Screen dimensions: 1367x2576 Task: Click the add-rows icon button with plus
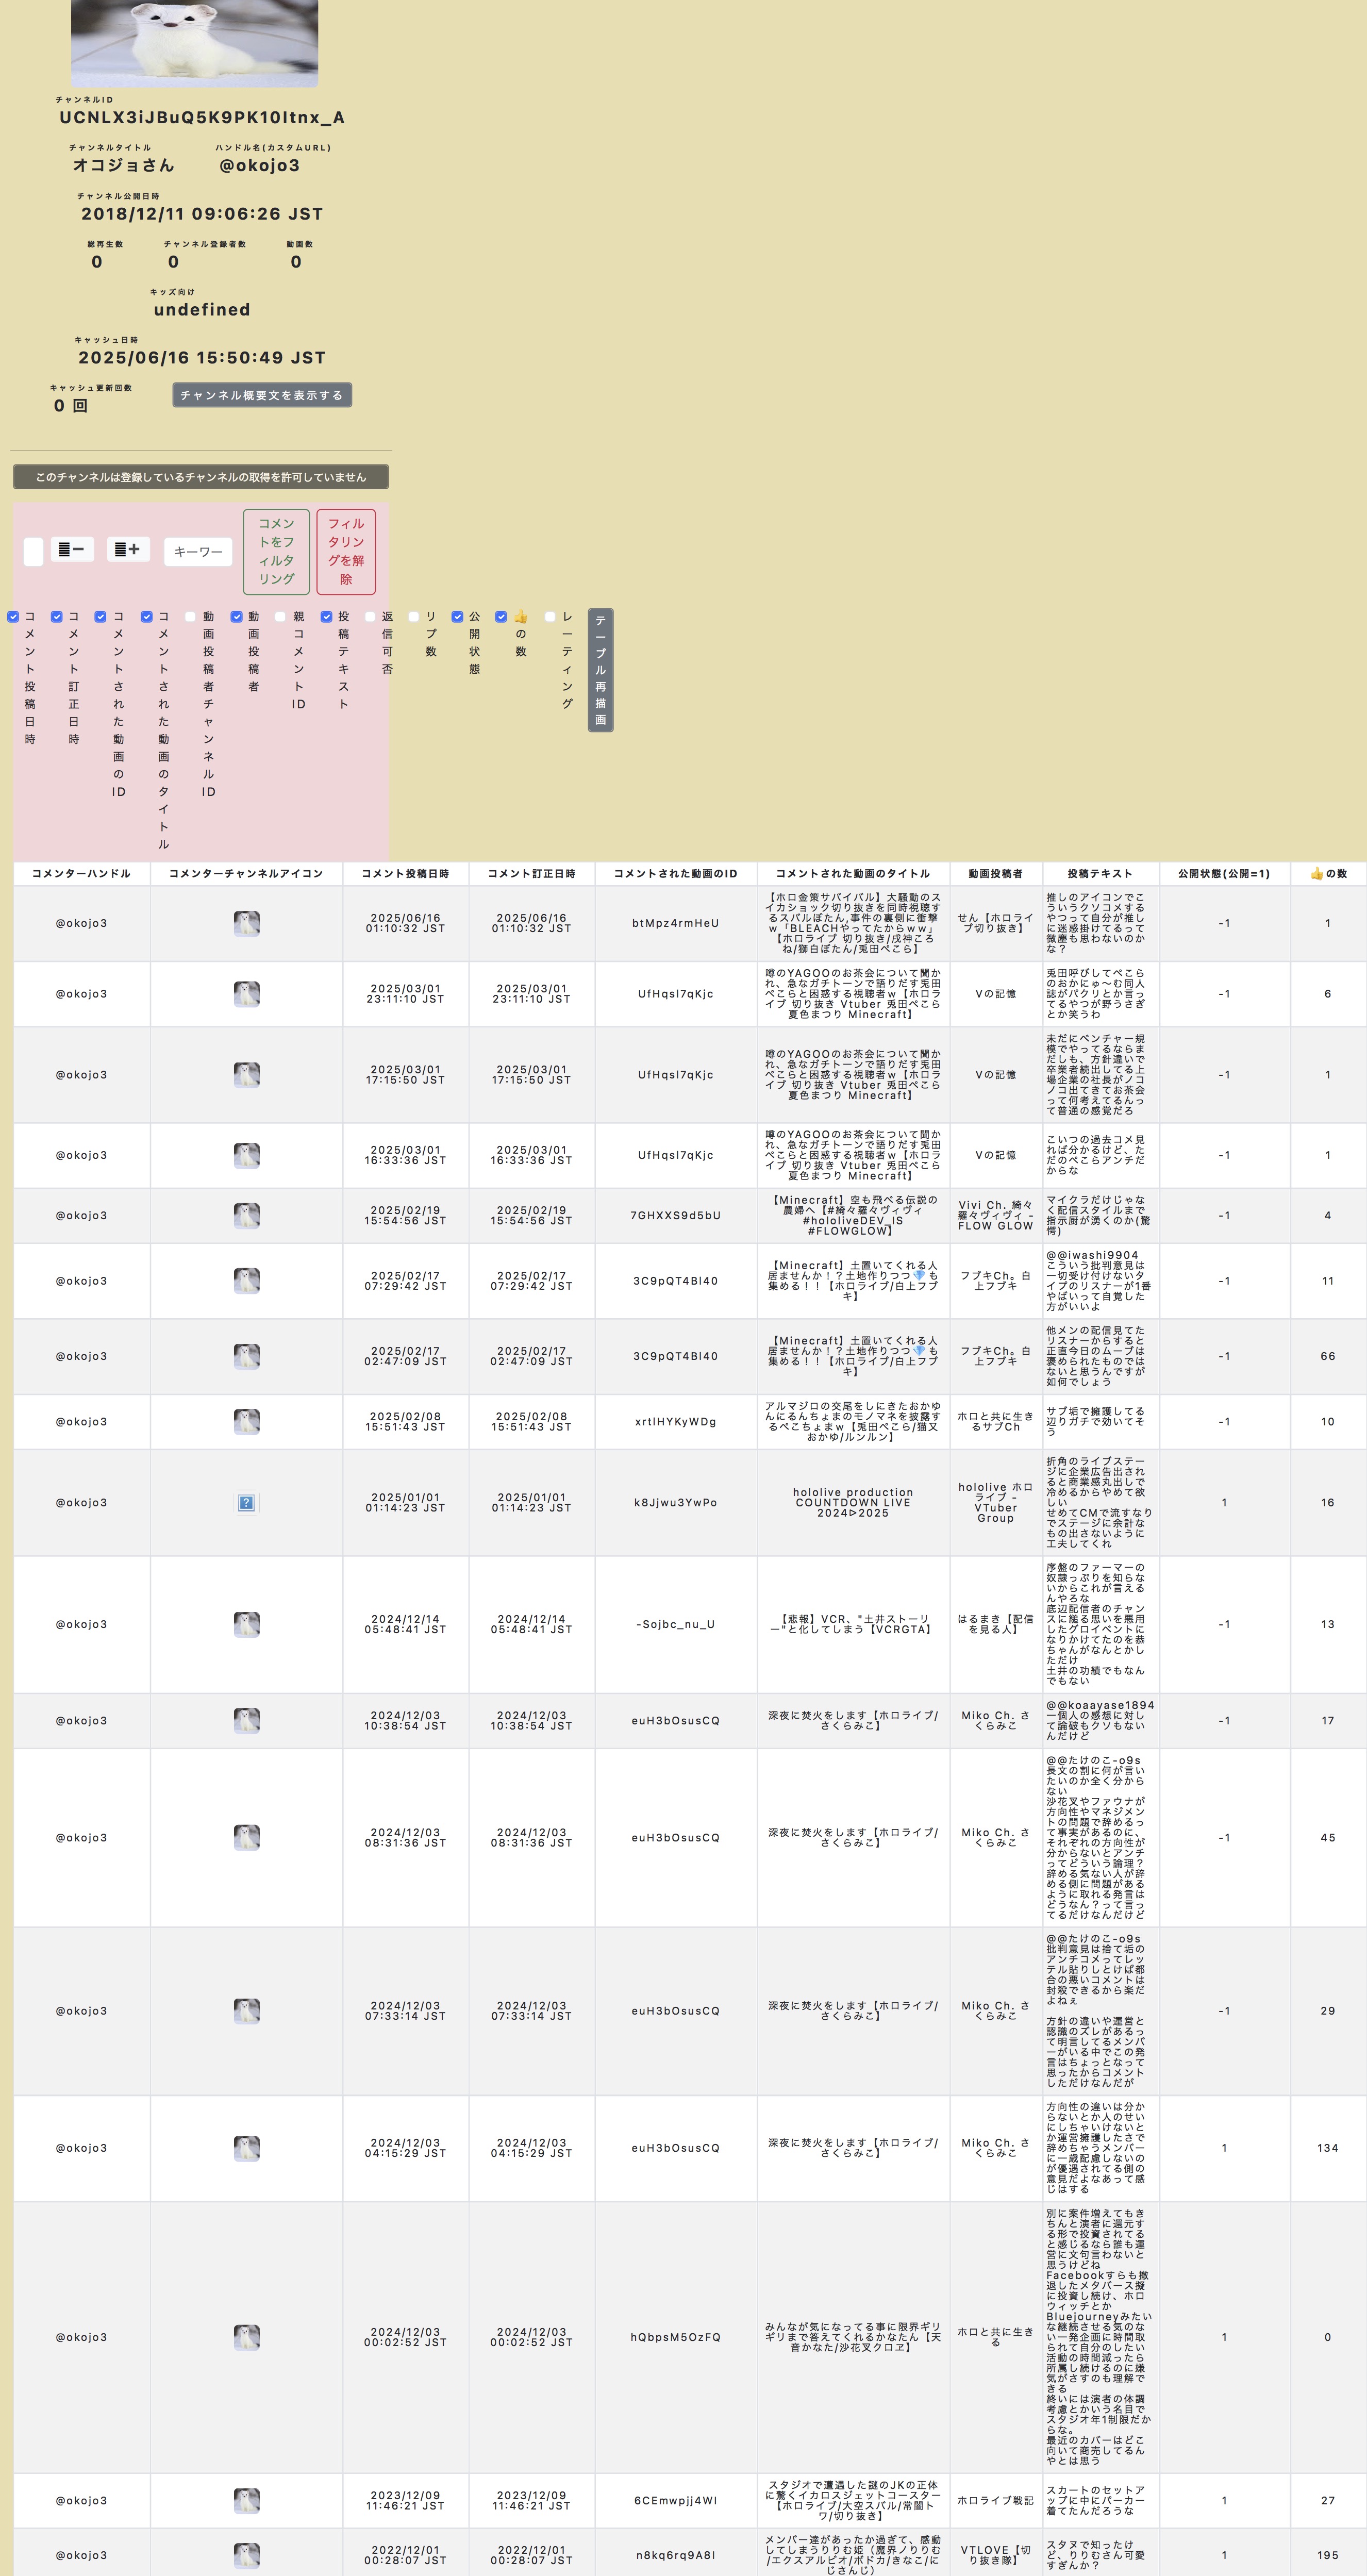128,549
